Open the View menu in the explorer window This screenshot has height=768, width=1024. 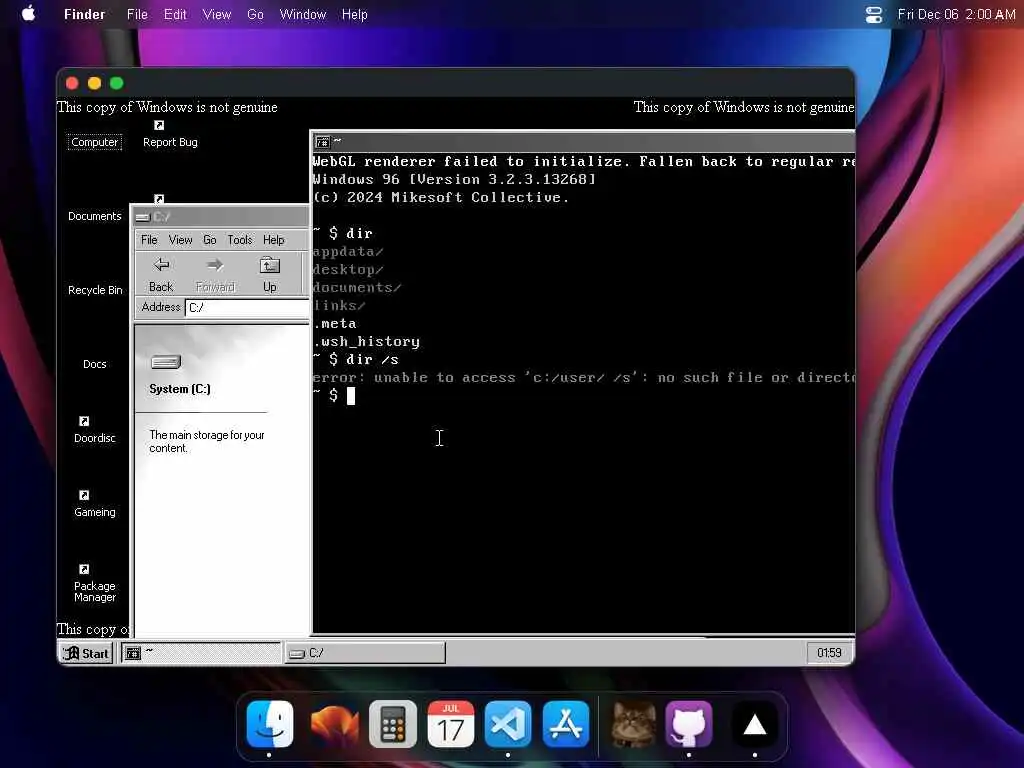[x=180, y=240]
